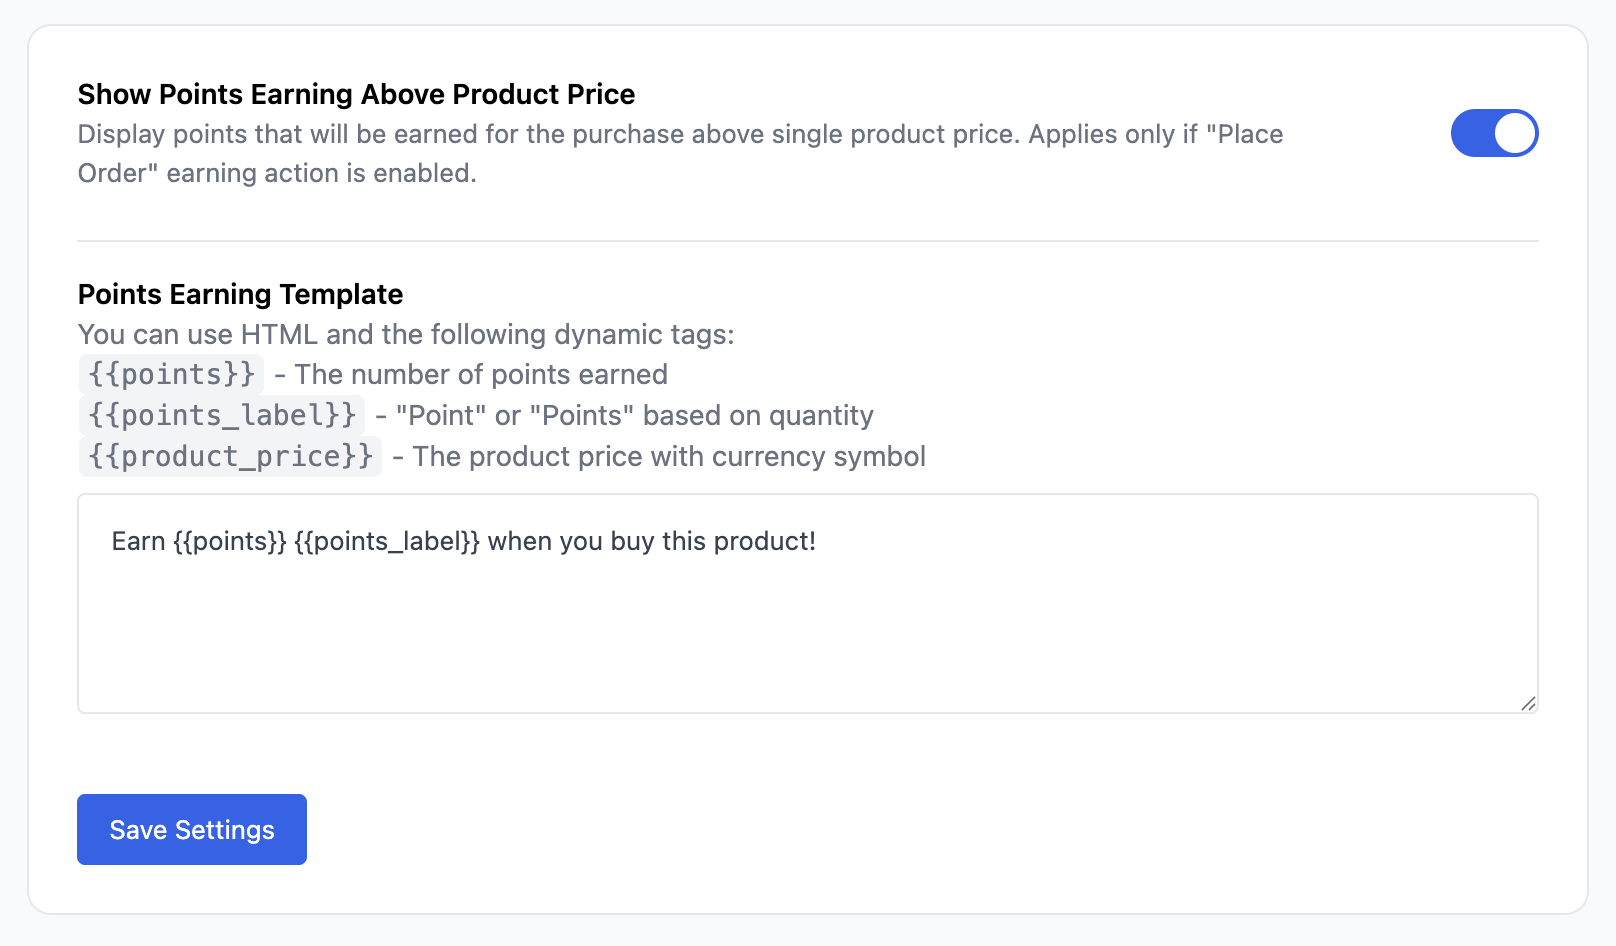The width and height of the screenshot is (1616, 946).
Task: Select the {{product_price}} dynamic tag snippet
Action: point(229,456)
